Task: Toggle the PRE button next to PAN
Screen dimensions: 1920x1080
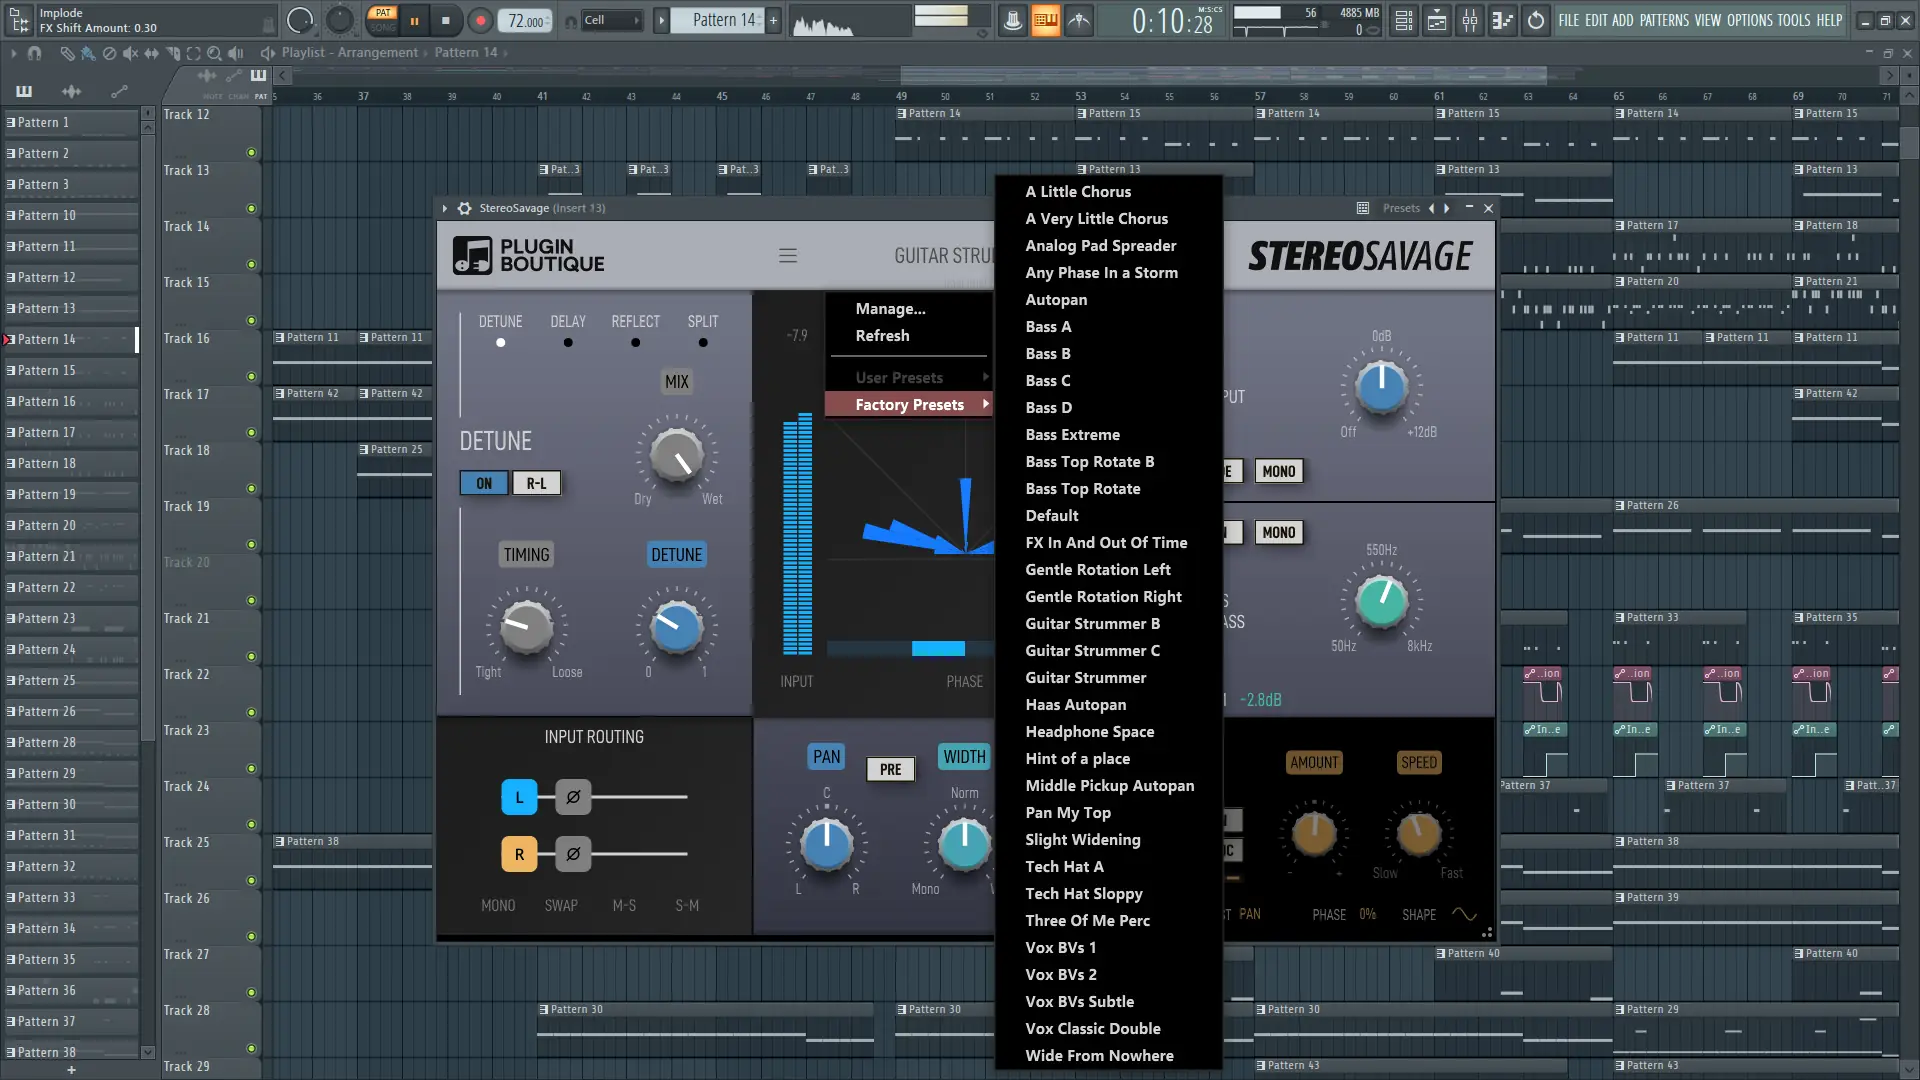Action: [890, 769]
